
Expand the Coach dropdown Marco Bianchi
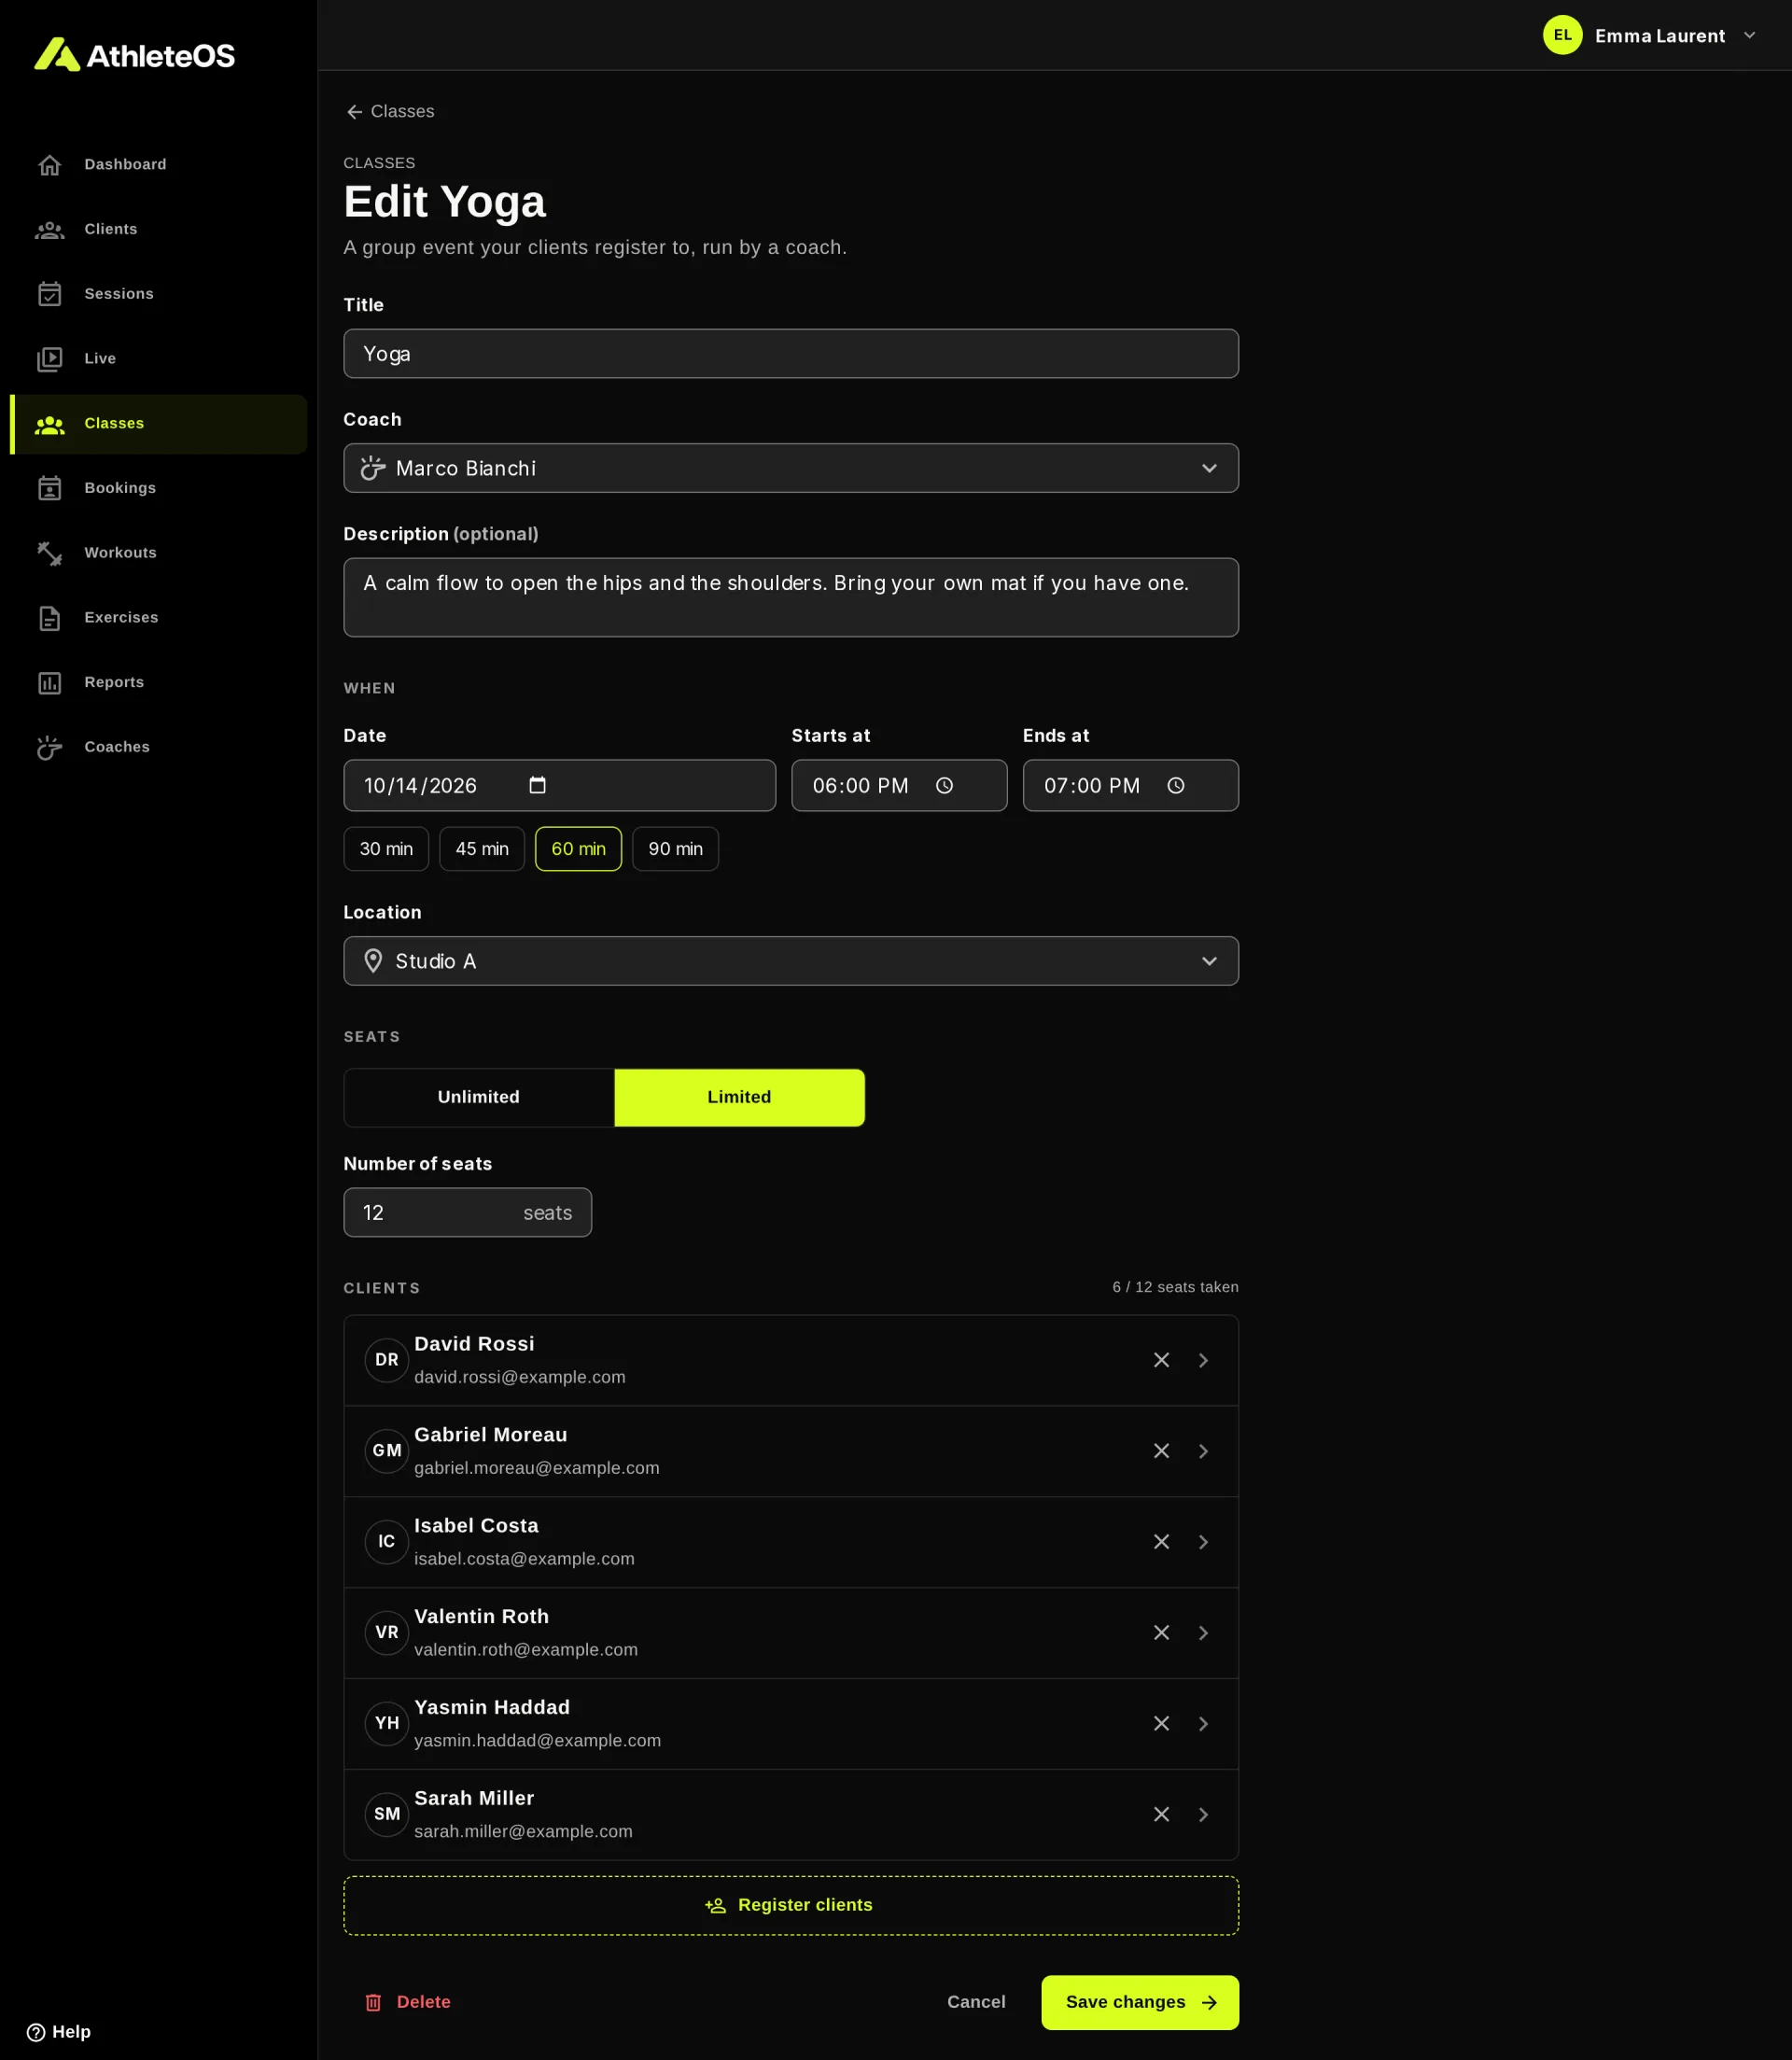791,468
